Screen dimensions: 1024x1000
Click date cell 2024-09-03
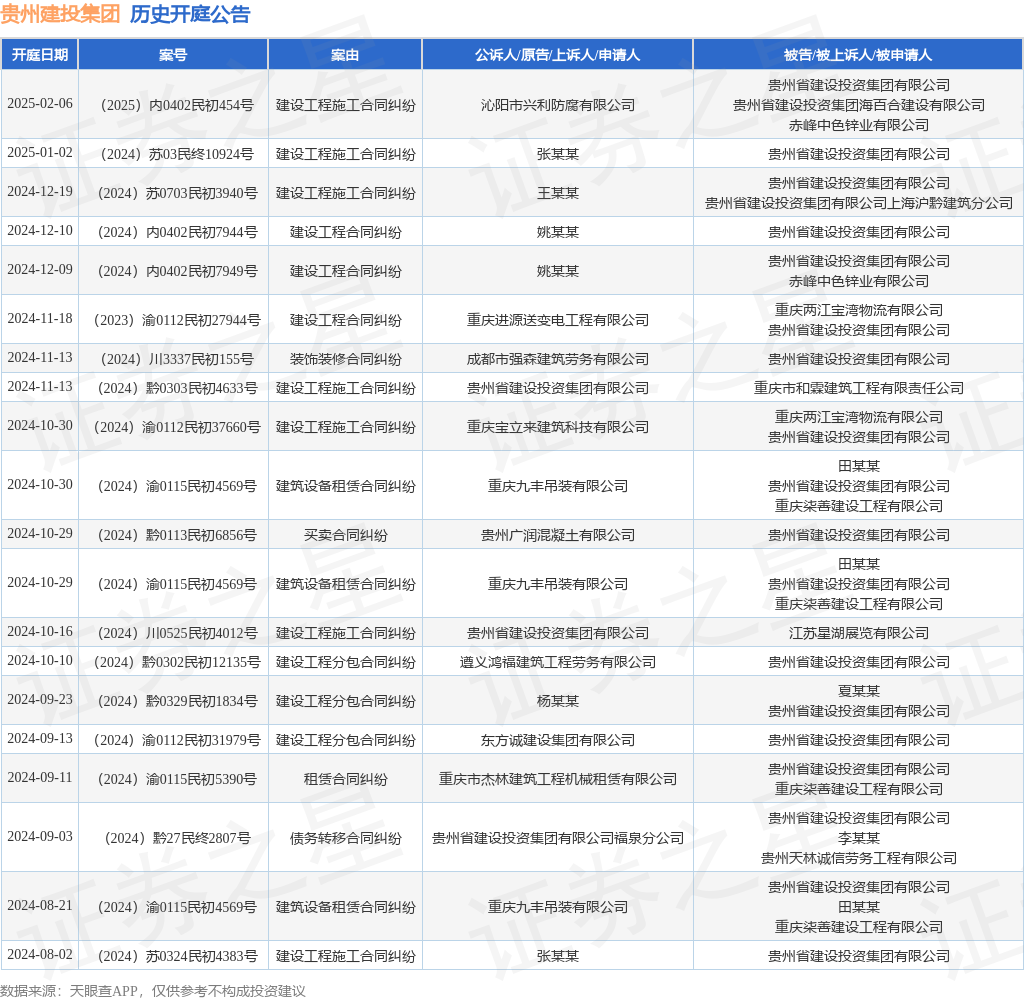click(x=40, y=837)
